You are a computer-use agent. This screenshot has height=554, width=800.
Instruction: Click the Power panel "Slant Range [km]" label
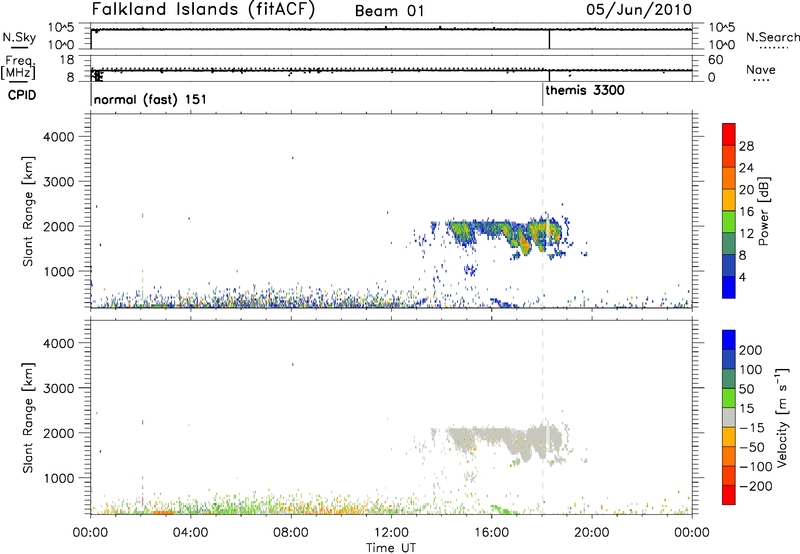(28, 212)
